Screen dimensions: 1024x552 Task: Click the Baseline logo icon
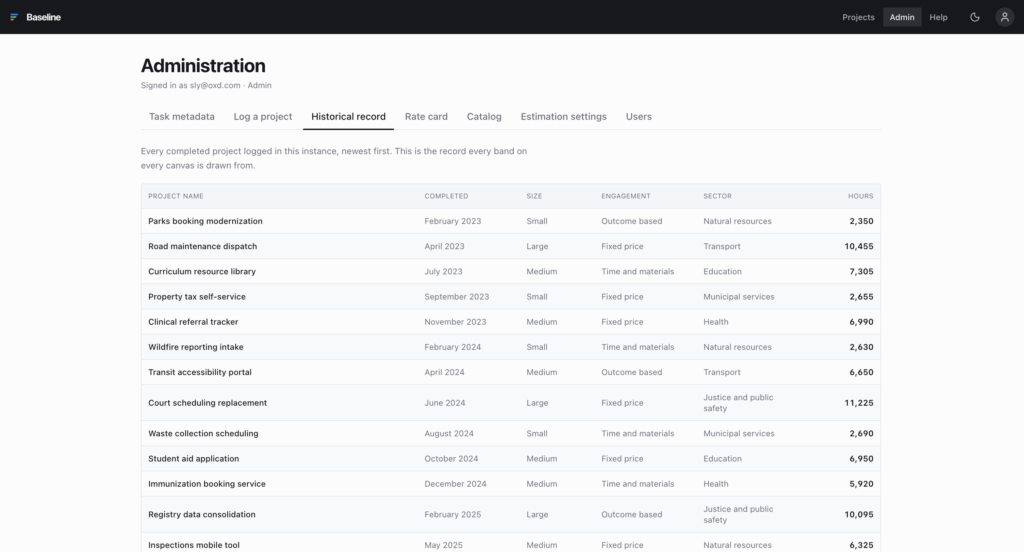[14, 17]
